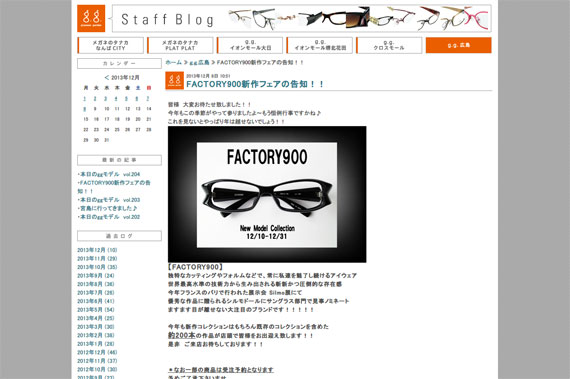The image size is (570, 379).
Task: Open archive 2012年11月 (37)
Action: [97, 361]
